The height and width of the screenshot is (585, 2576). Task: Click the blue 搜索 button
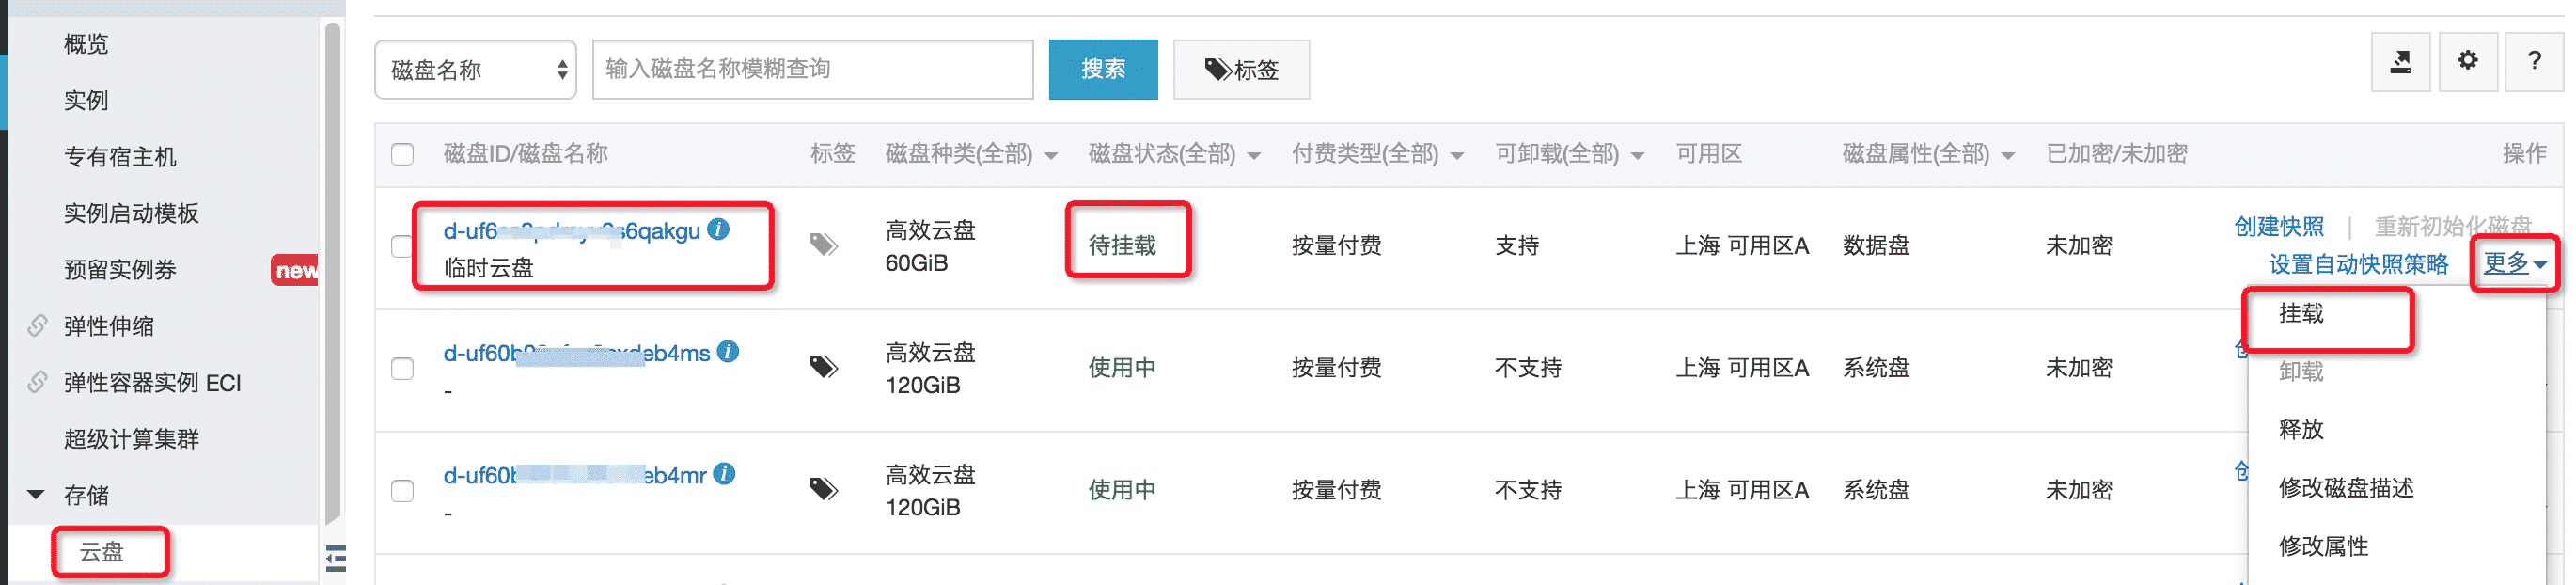point(1102,70)
